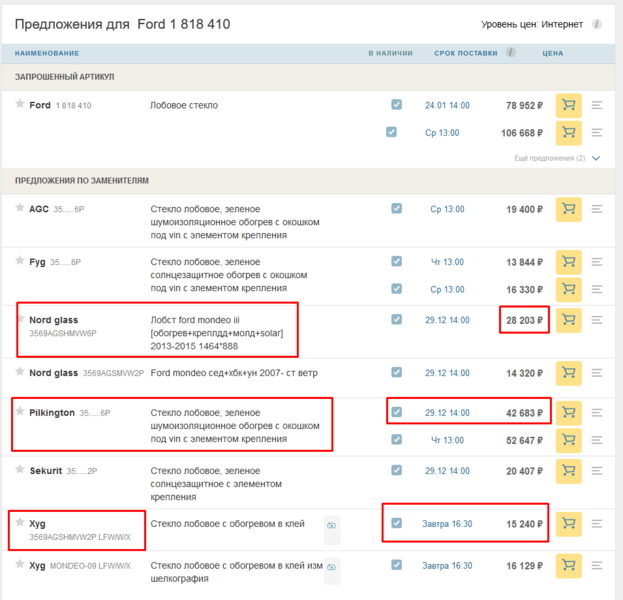Open delivery date 24.01 14:00 link
The width and height of the screenshot is (623, 600).
point(446,105)
